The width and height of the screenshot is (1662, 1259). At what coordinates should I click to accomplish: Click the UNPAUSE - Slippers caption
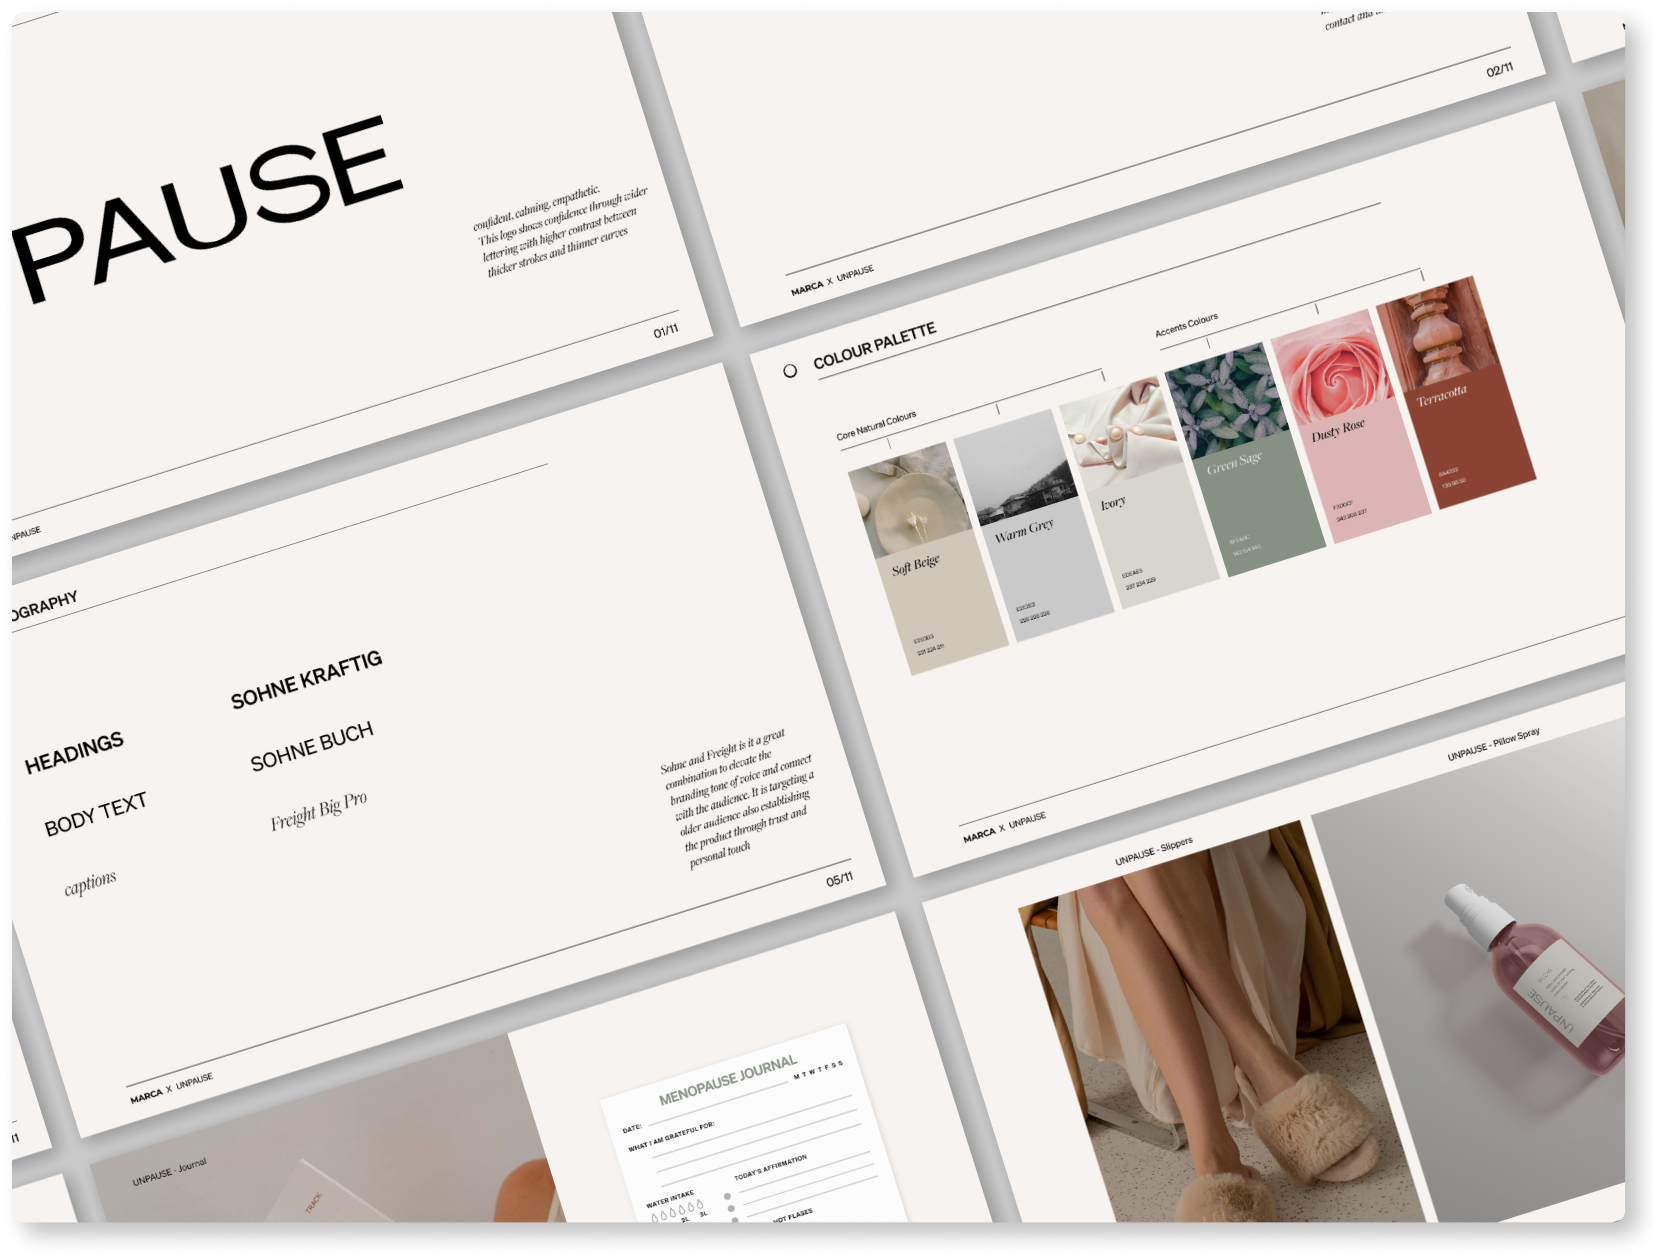tap(1154, 853)
